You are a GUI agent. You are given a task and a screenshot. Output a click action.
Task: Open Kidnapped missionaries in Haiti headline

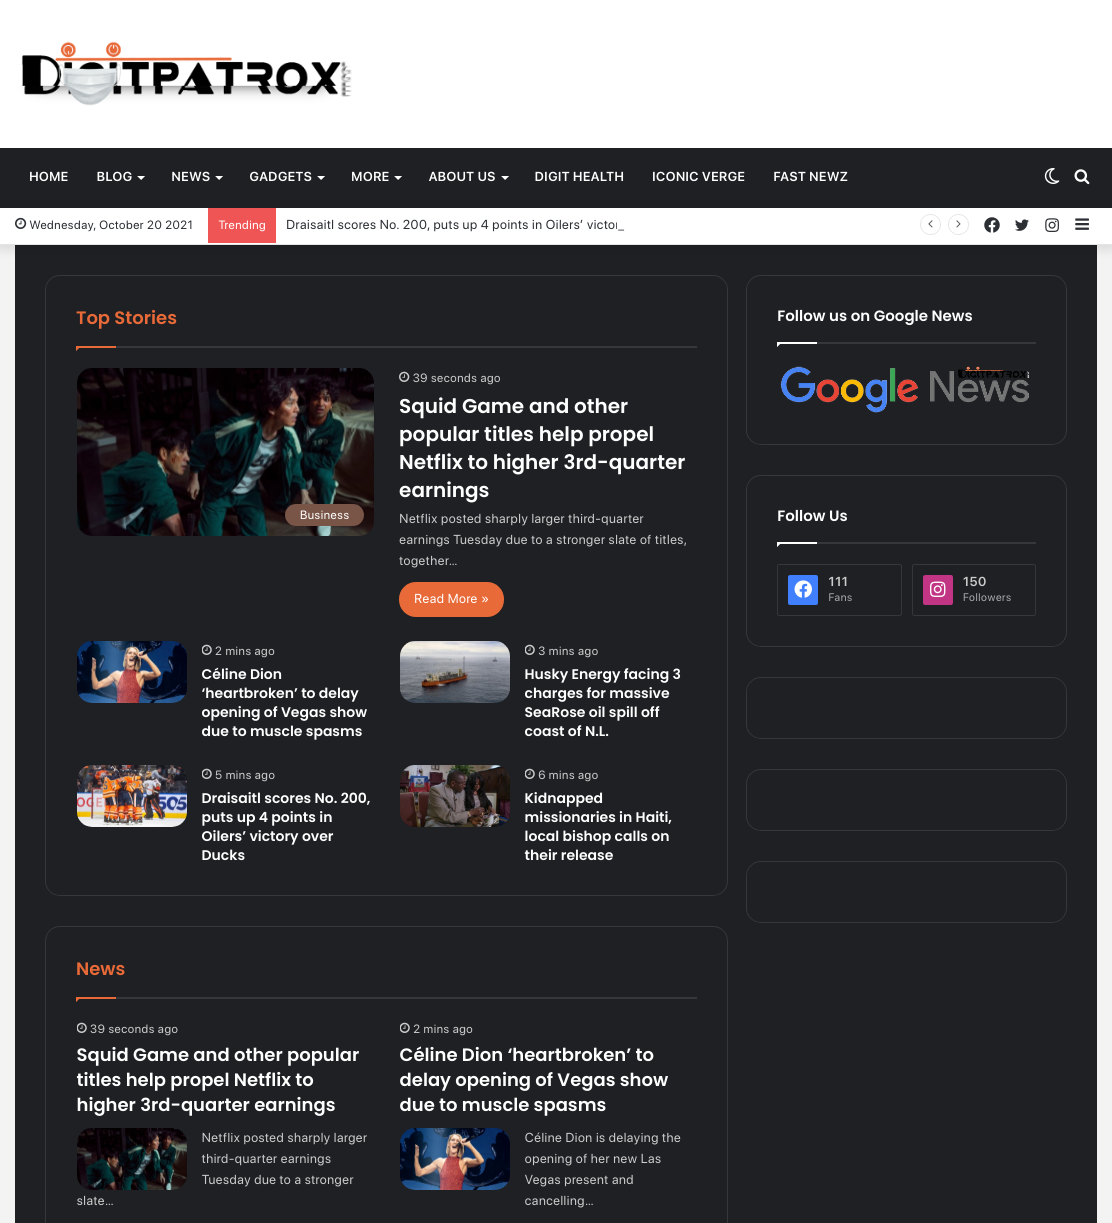[x=598, y=826]
